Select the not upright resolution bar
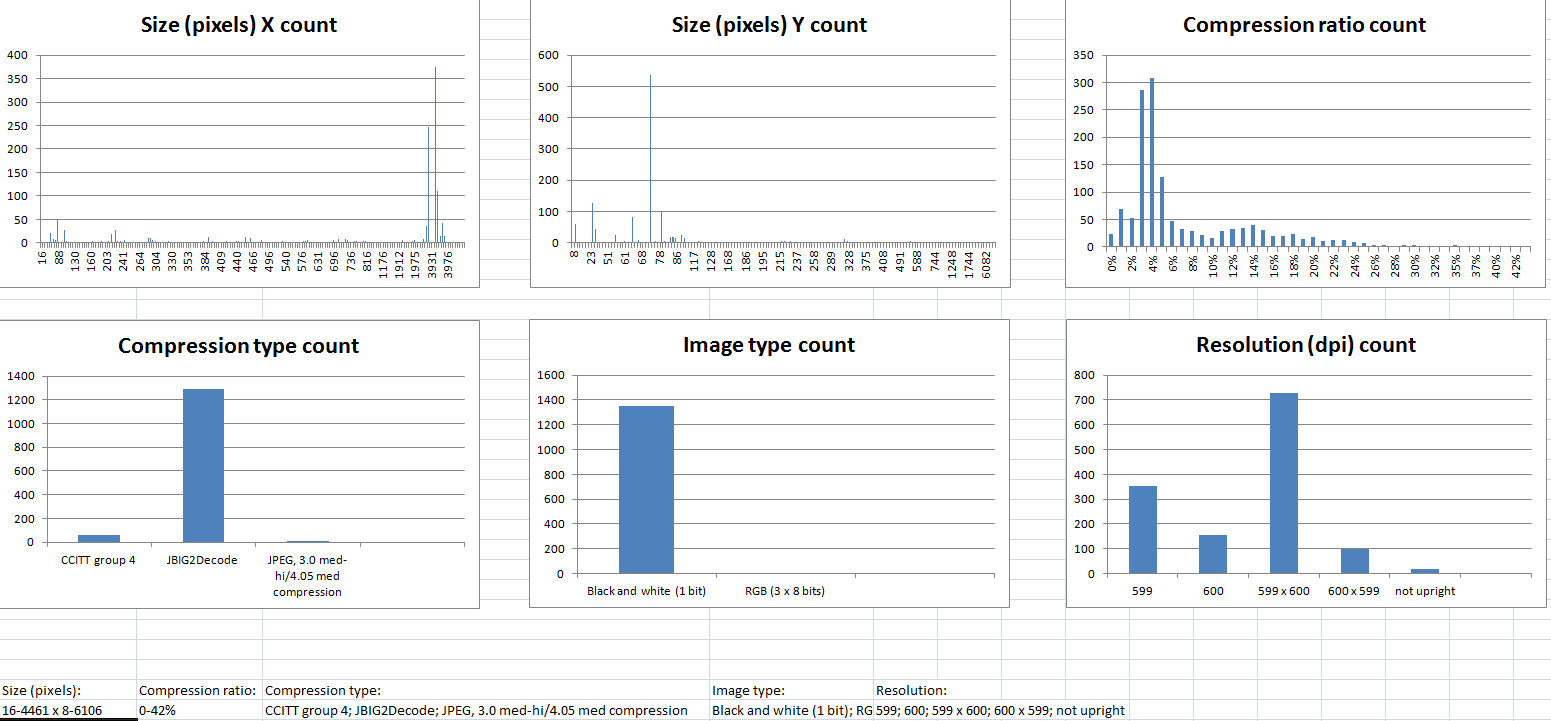This screenshot has height=721, width=1551. [1425, 571]
